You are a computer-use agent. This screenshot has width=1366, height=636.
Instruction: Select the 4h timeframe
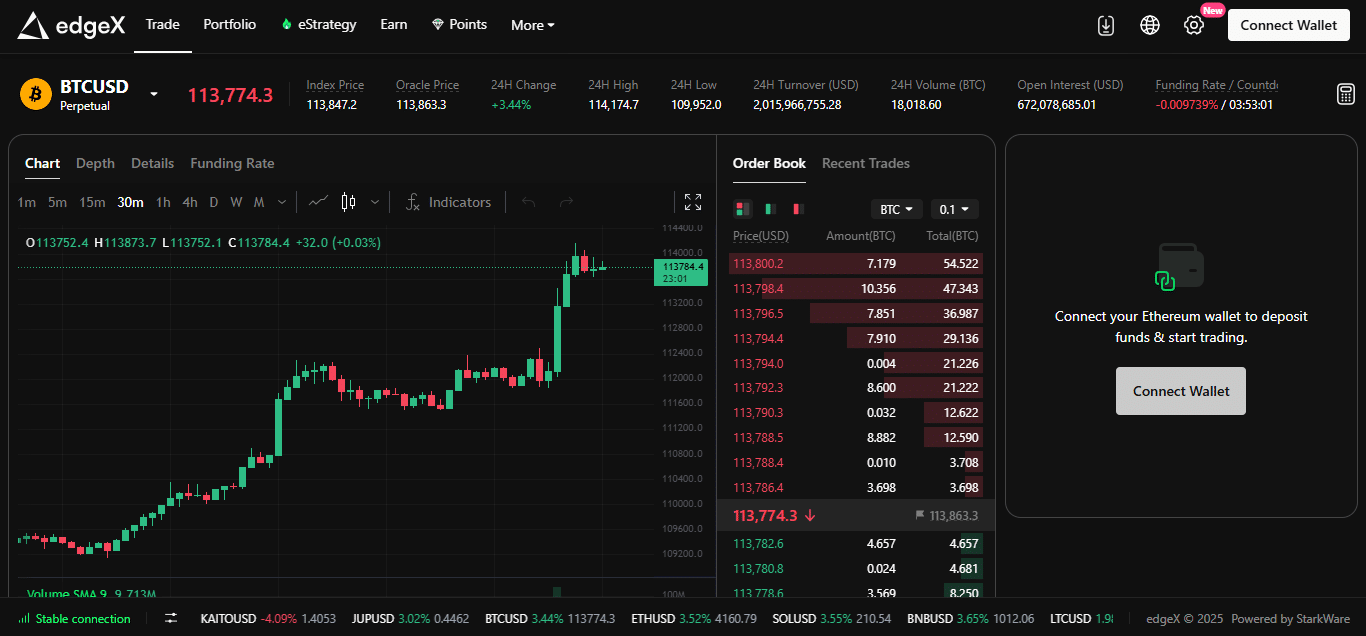click(190, 202)
